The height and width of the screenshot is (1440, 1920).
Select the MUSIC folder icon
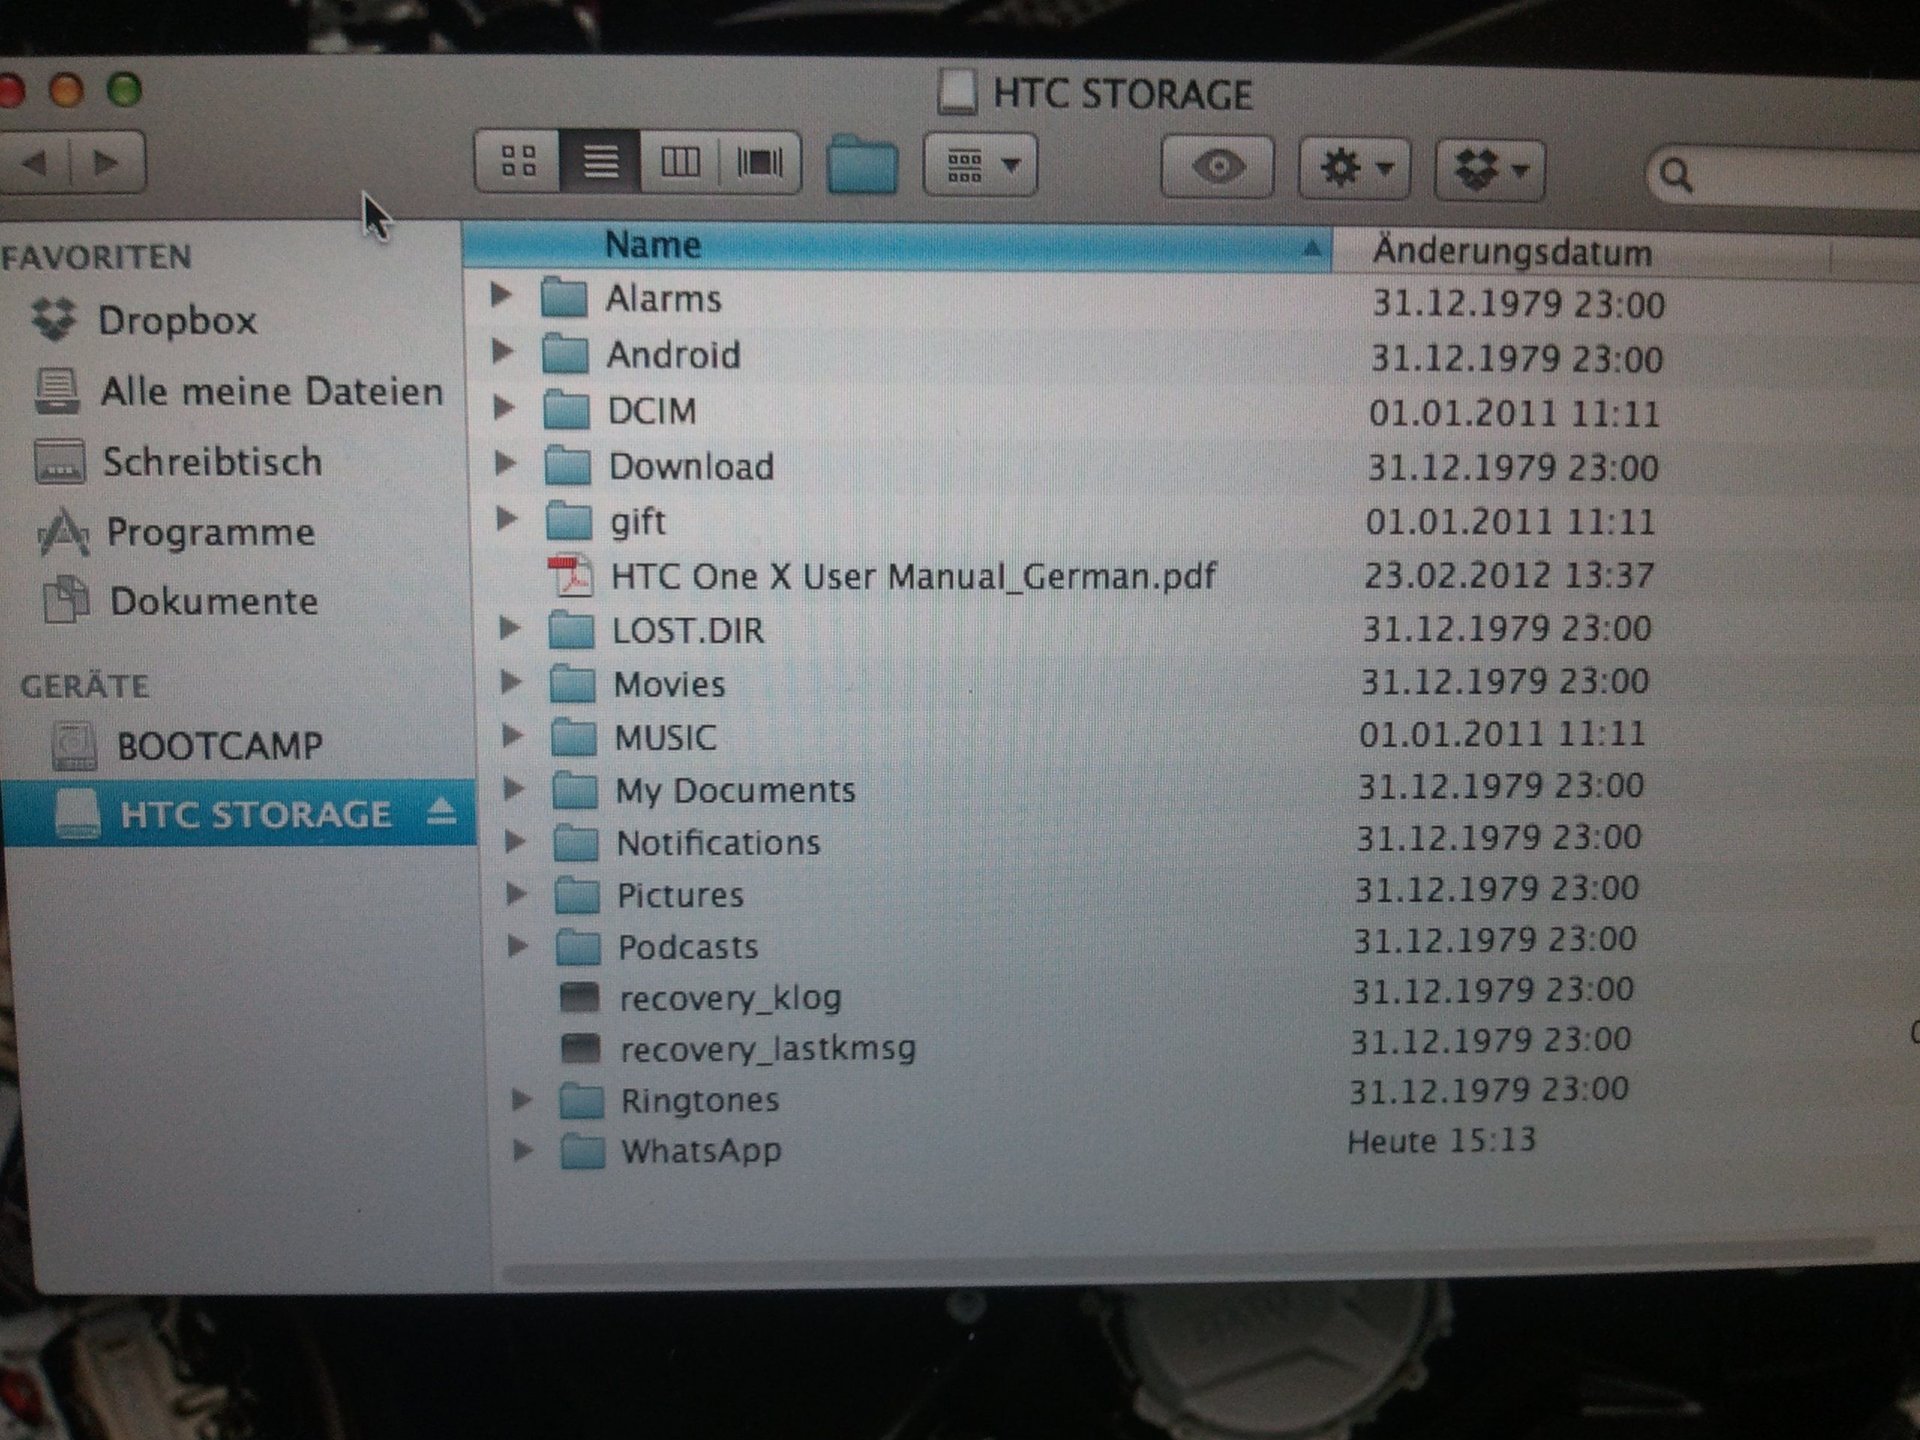pyautogui.click(x=575, y=738)
